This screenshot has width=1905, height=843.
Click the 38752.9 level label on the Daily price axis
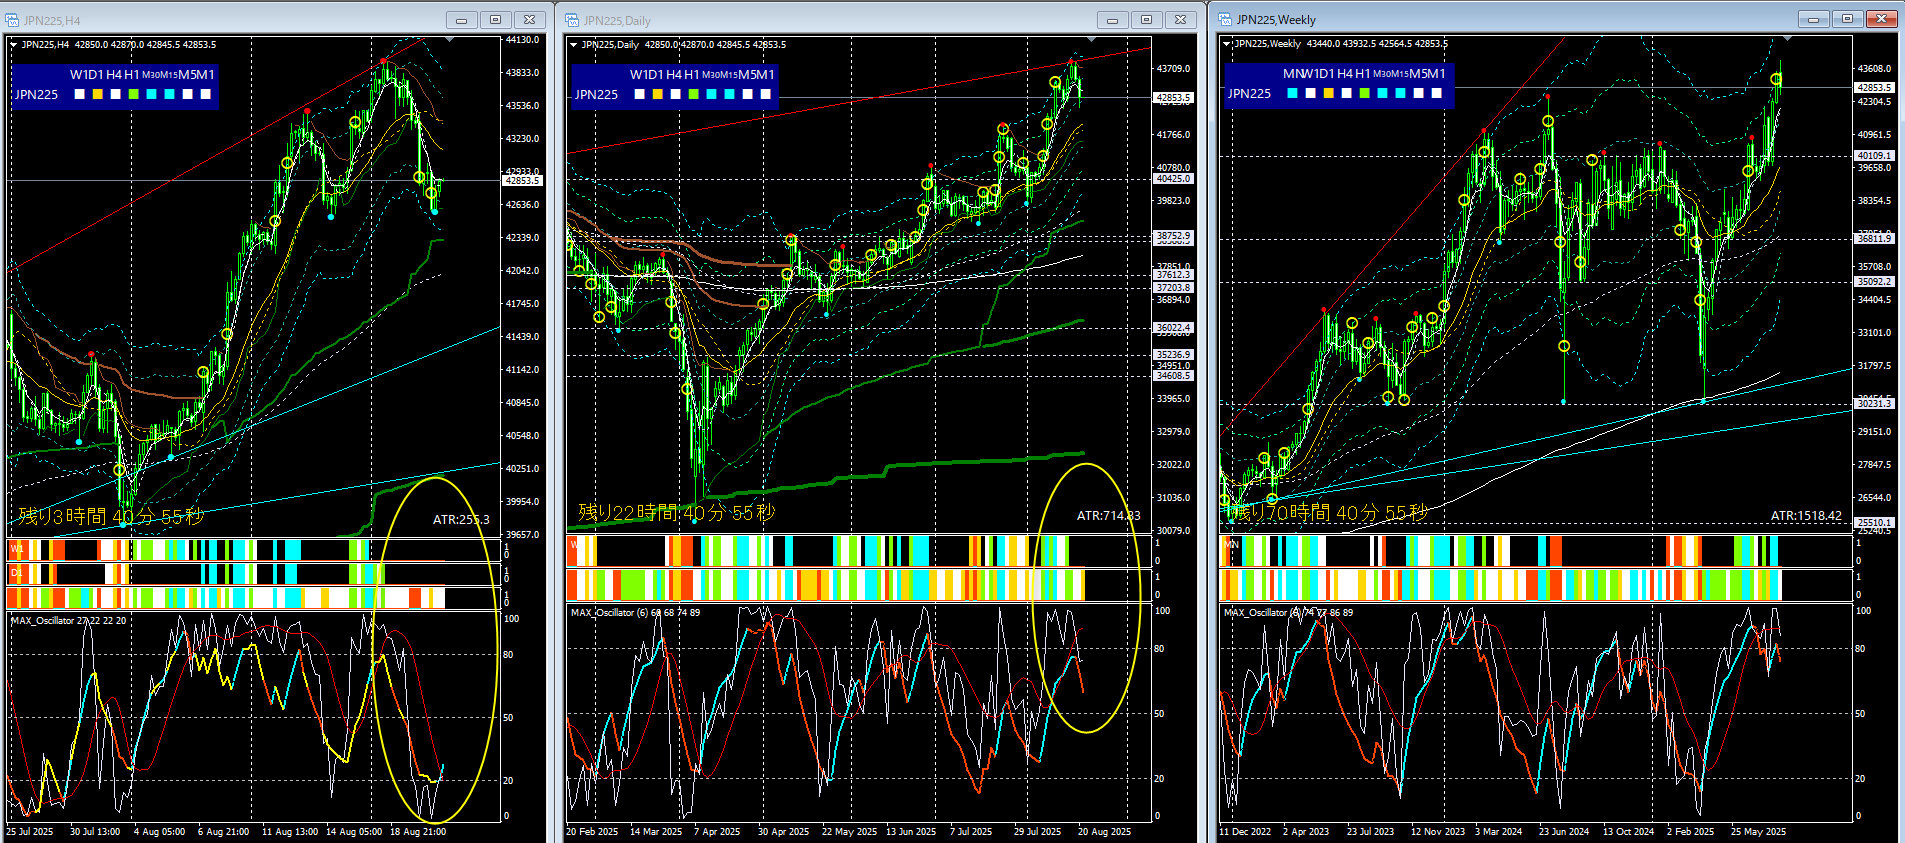(x=1173, y=237)
